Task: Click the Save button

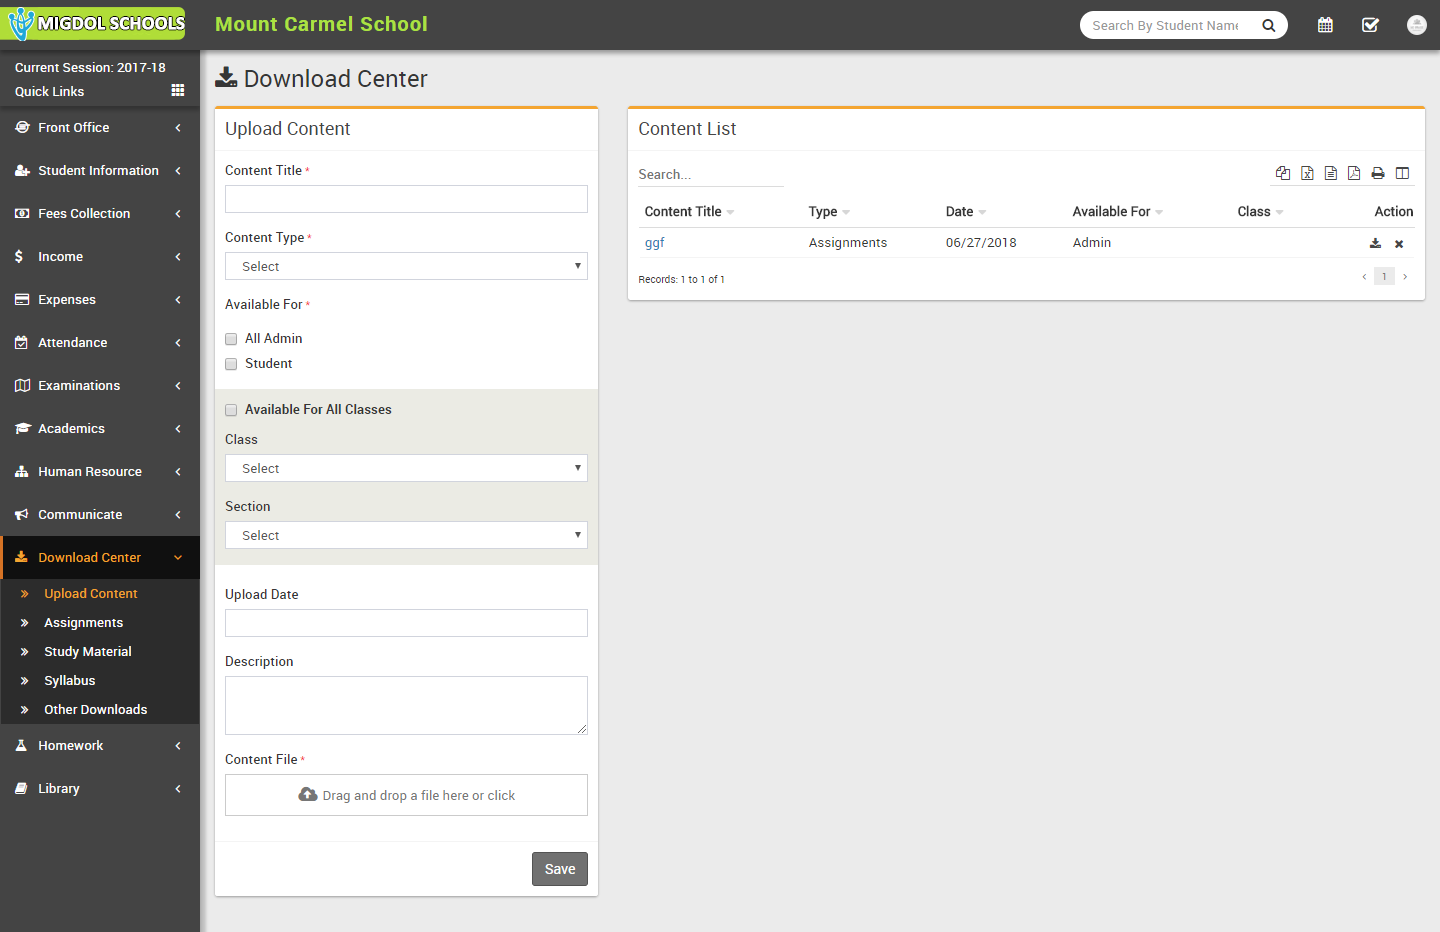Action: point(559,869)
